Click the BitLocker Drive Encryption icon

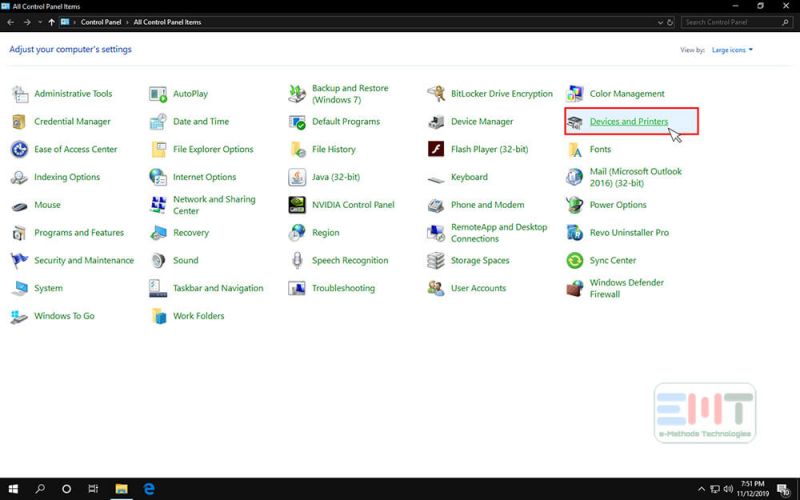[x=436, y=94]
